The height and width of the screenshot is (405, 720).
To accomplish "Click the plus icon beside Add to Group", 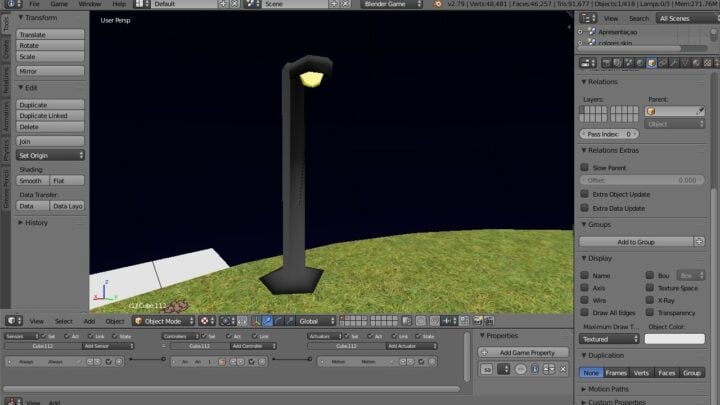I will (700, 242).
